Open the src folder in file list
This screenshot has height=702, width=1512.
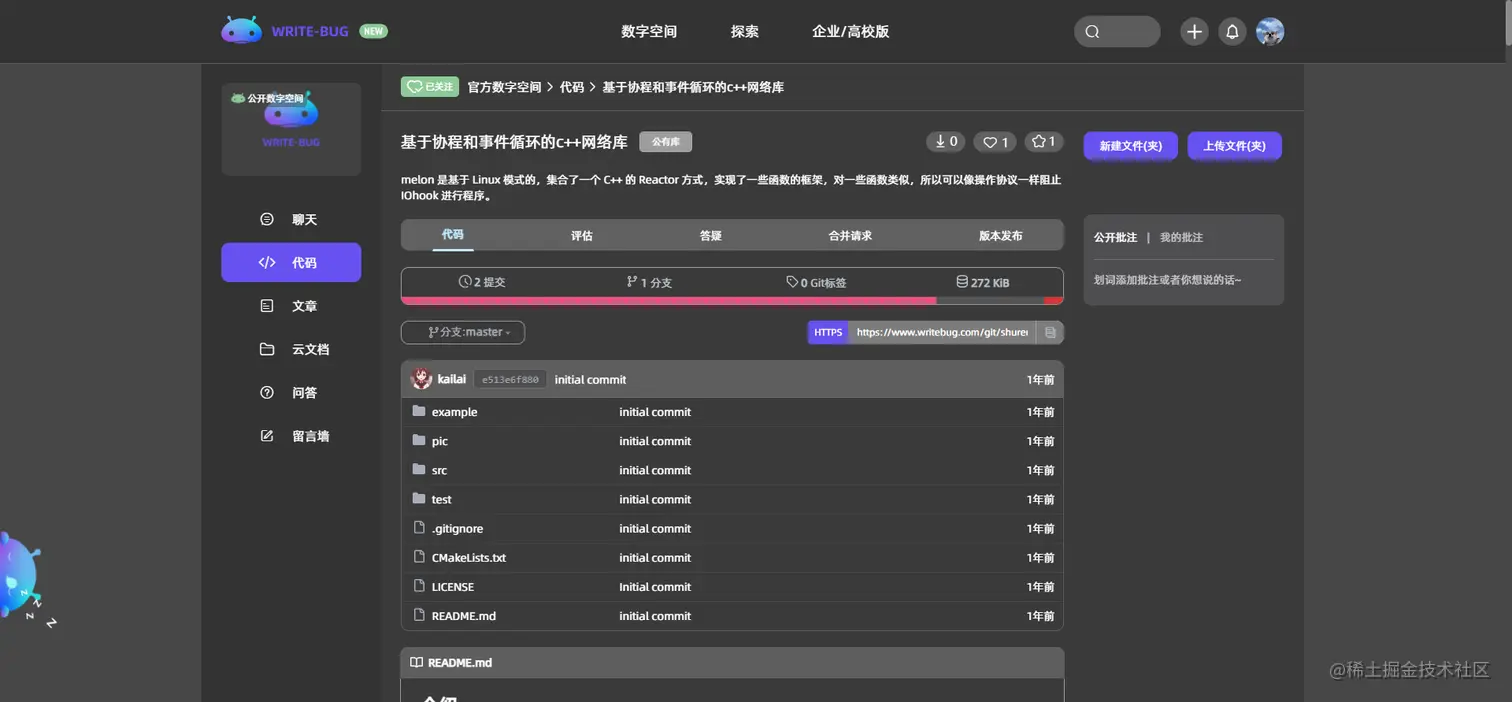440,470
